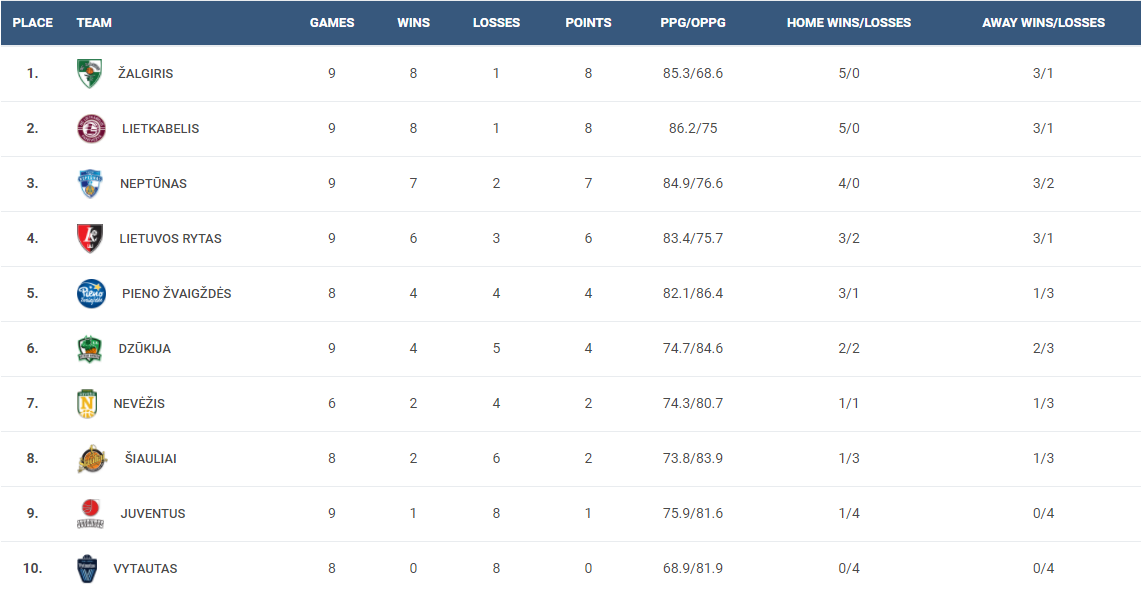Click the Lietuvos Rytas team logo
This screenshot has width=1141, height=598.
tap(90, 238)
